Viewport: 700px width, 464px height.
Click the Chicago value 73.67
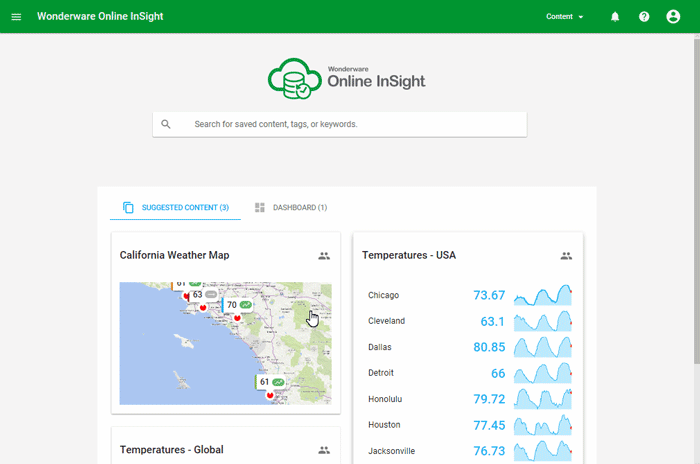pyautogui.click(x=489, y=295)
